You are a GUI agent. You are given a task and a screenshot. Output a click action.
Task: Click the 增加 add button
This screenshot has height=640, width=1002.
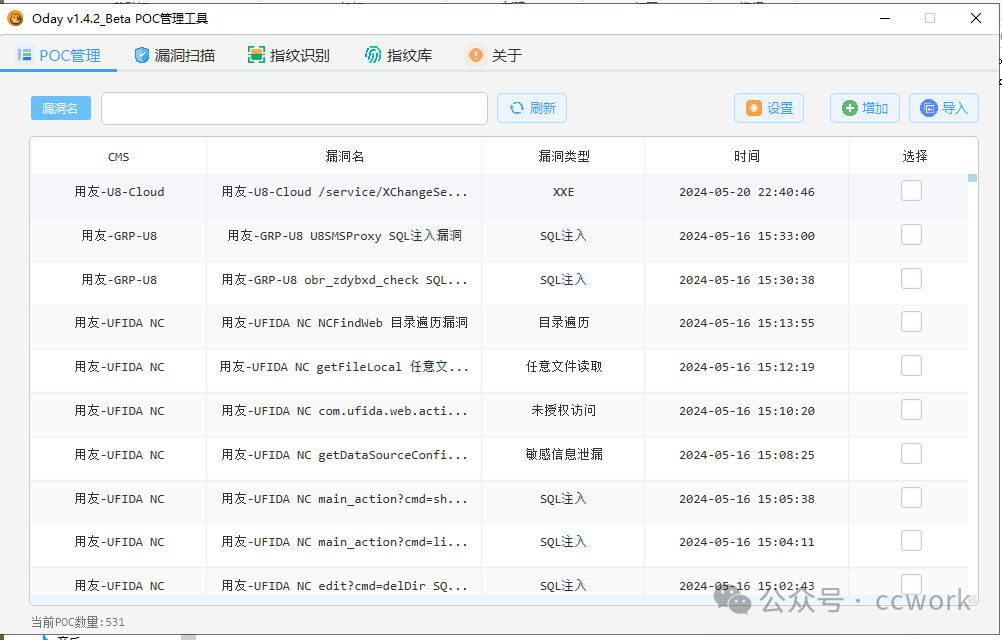[x=865, y=108]
